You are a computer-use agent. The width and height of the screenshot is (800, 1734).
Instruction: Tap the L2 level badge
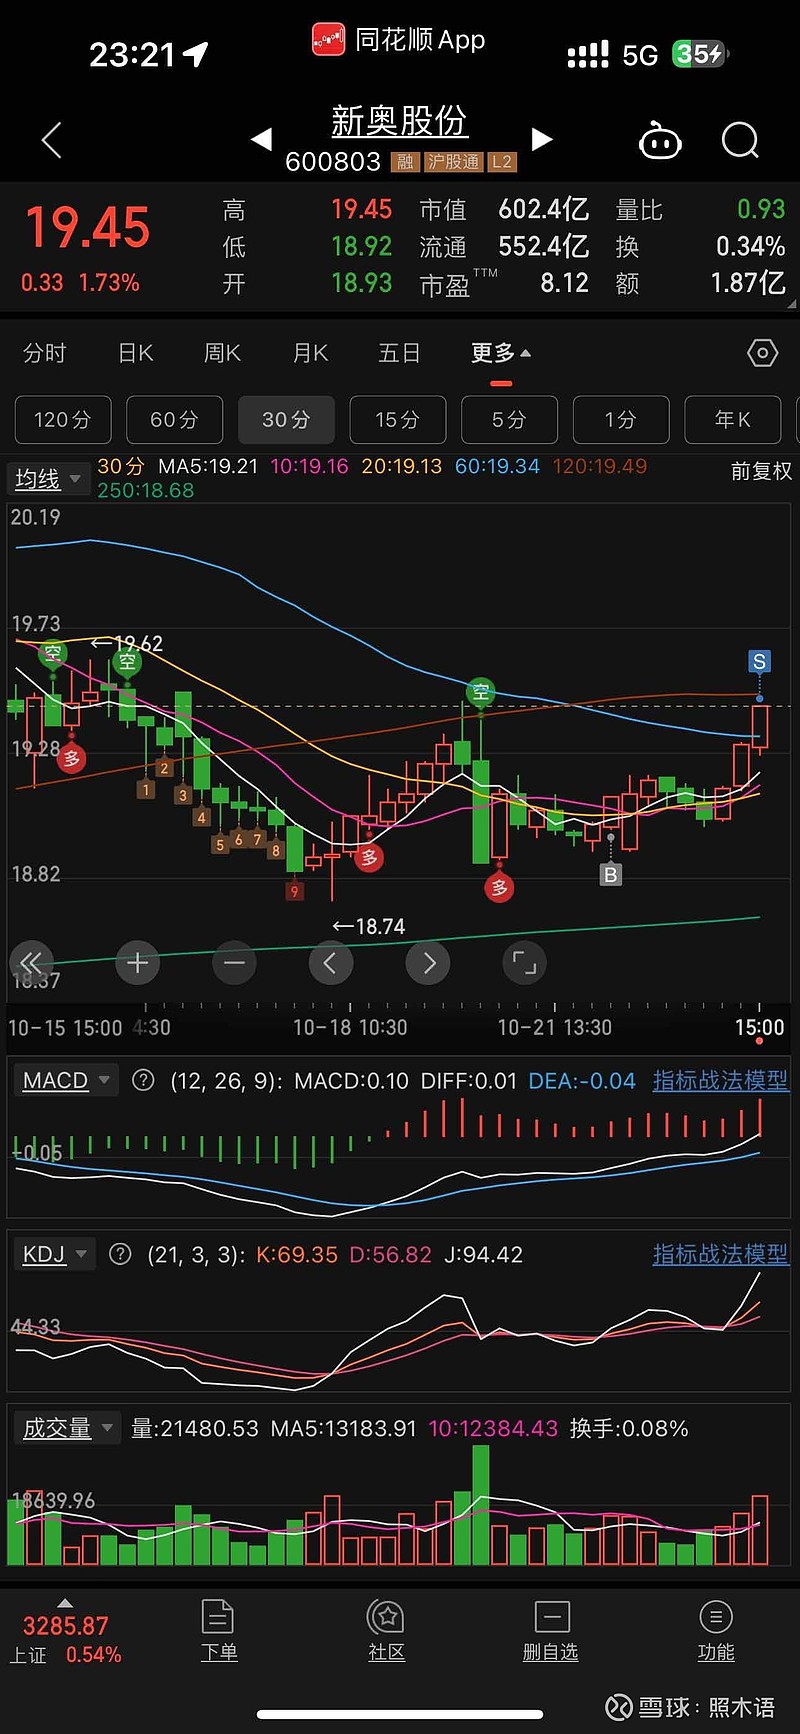pyautogui.click(x=502, y=162)
